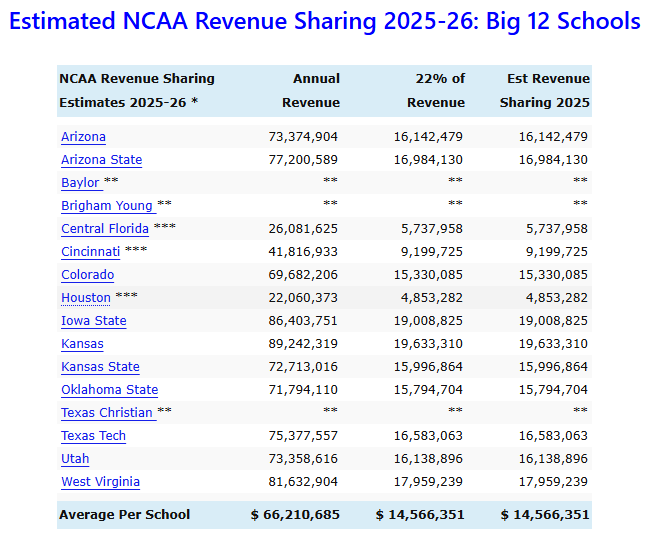The width and height of the screenshot is (650, 539).
Task: Click Kansas State 22% value 15,996,864
Action: [x=428, y=367]
